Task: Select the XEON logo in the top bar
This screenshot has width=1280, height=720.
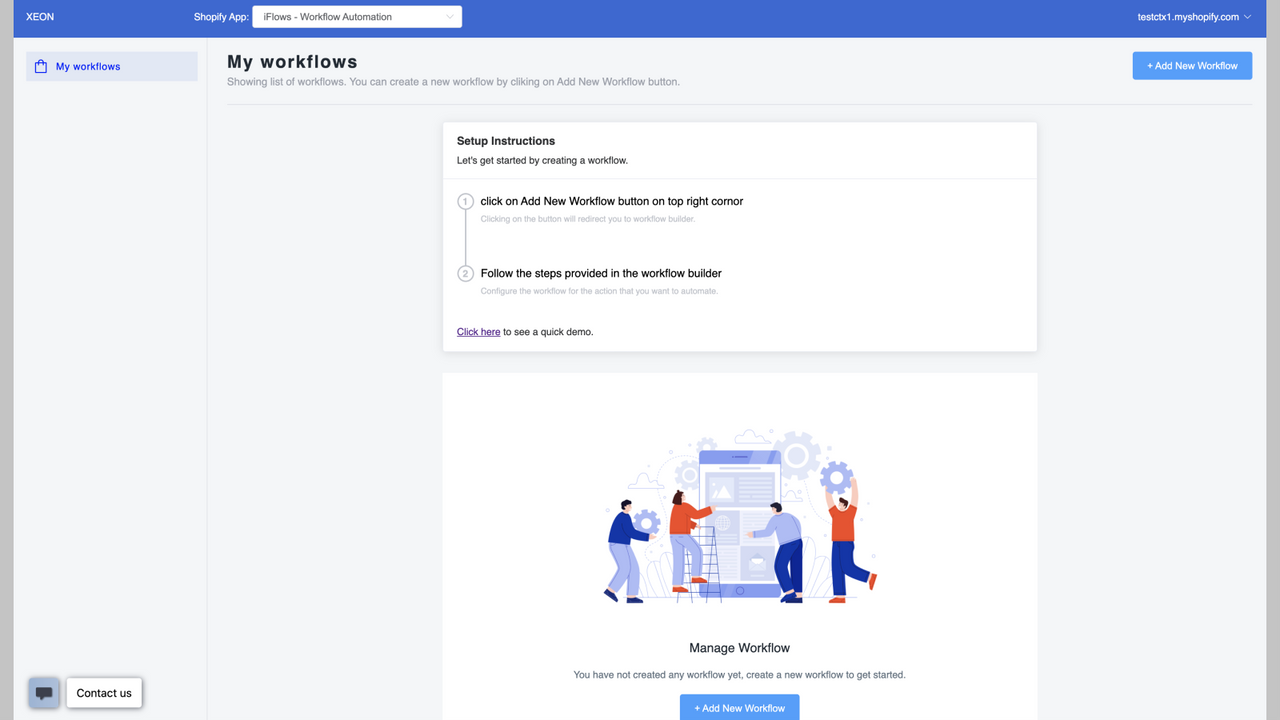Action: coord(39,16)
